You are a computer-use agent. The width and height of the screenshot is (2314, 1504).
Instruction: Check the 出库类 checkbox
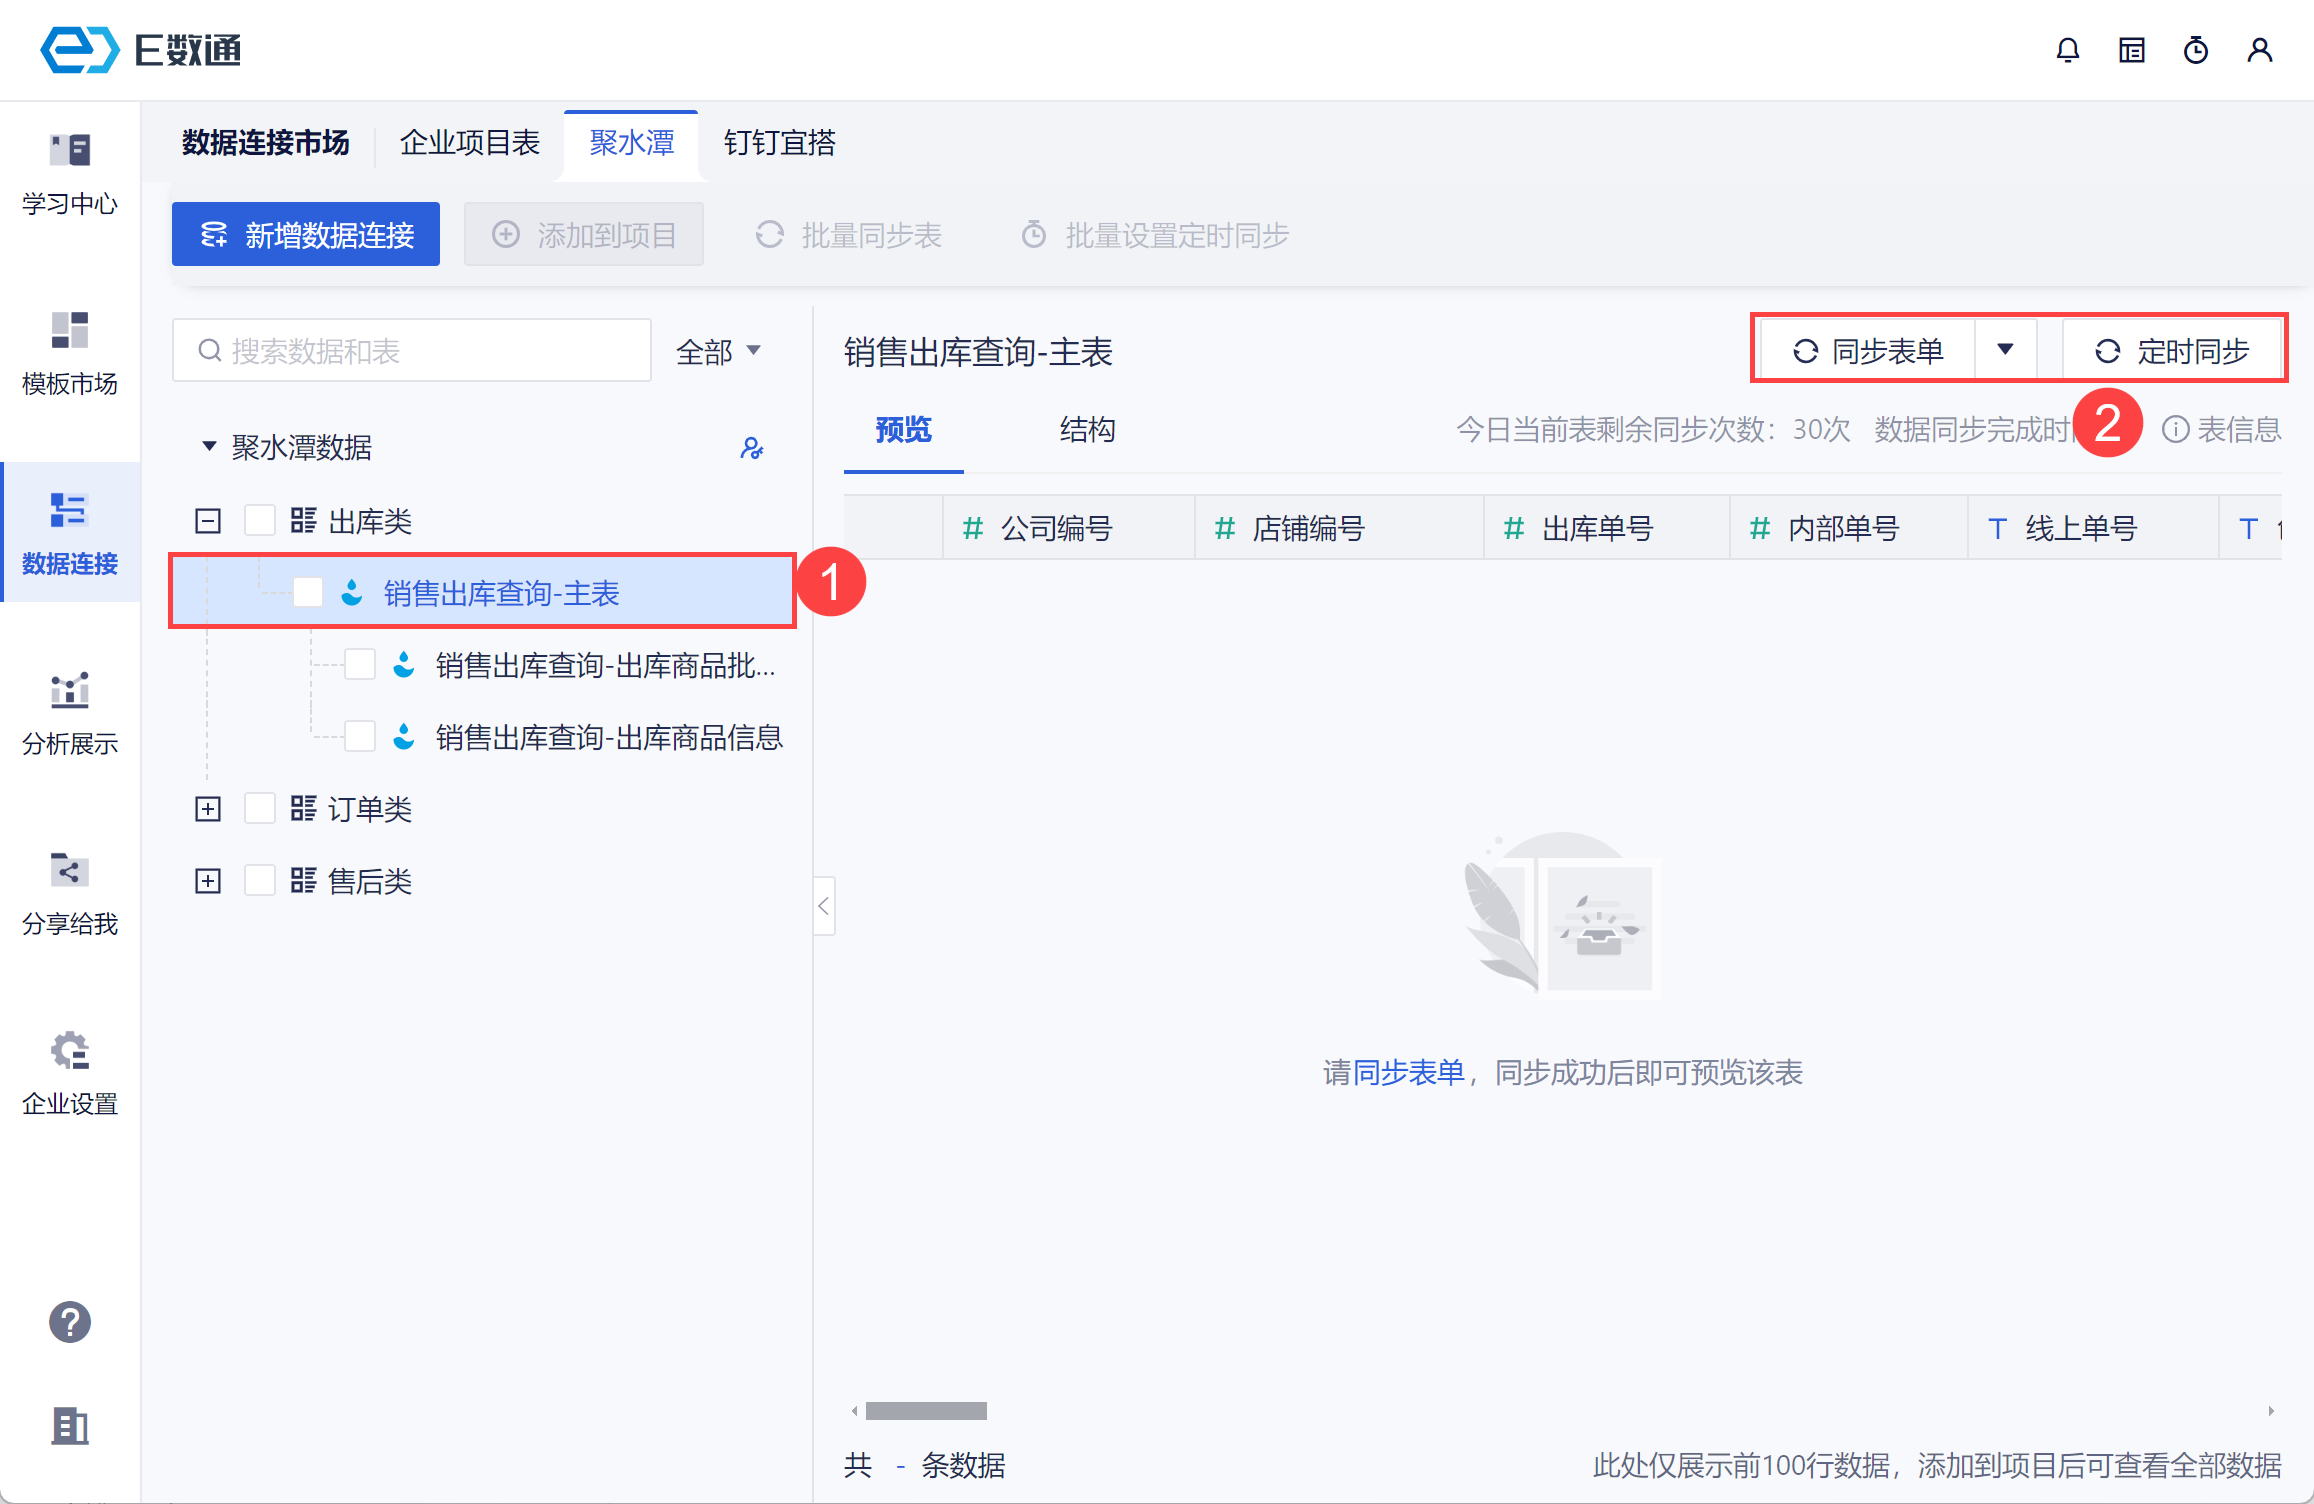point(260,521)
